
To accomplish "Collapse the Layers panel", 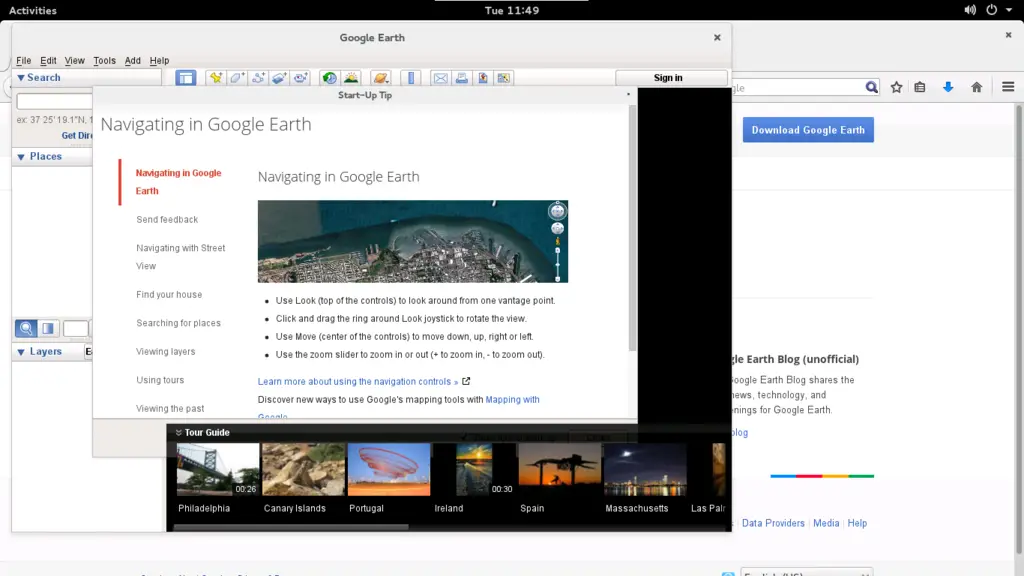I will (x=21, y=352).
